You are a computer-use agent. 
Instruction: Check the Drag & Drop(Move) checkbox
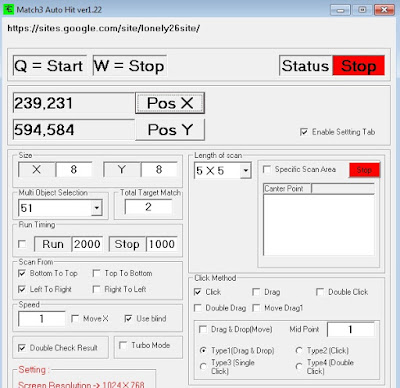point(203,330)
